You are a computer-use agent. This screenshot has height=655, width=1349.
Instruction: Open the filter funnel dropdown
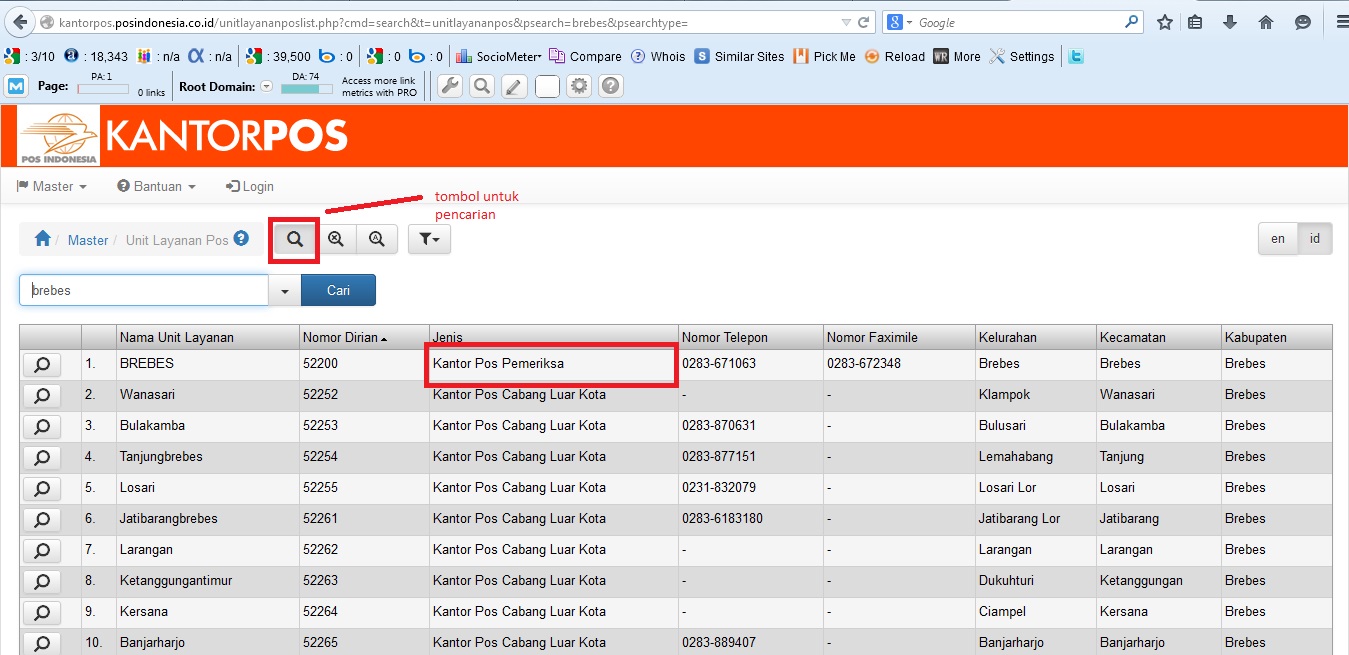(430, 239)
